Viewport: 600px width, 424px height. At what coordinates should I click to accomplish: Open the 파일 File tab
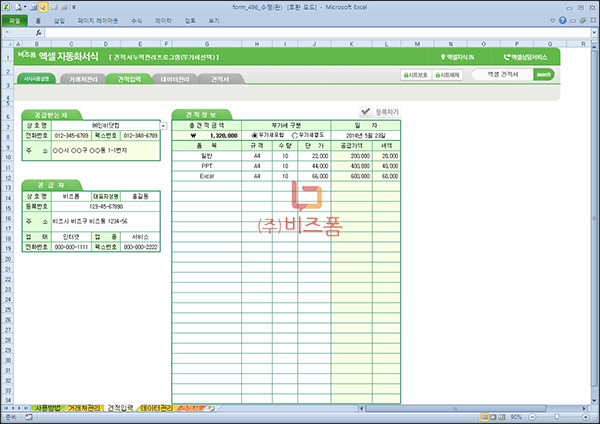15,21
